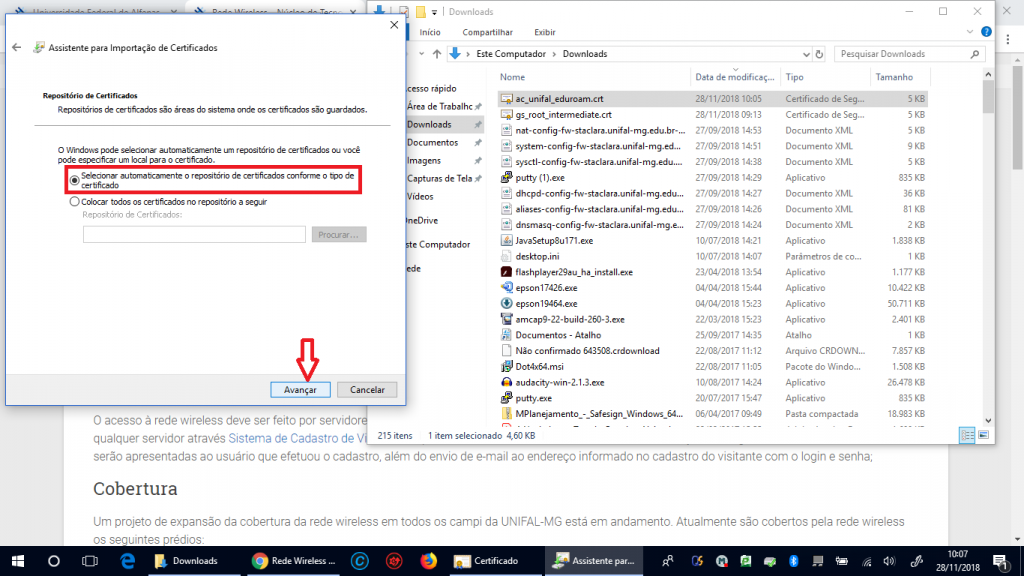The width and height of the screenshot is (1024, 576).
Task: Open Cortana search circle
Action: 54,561
